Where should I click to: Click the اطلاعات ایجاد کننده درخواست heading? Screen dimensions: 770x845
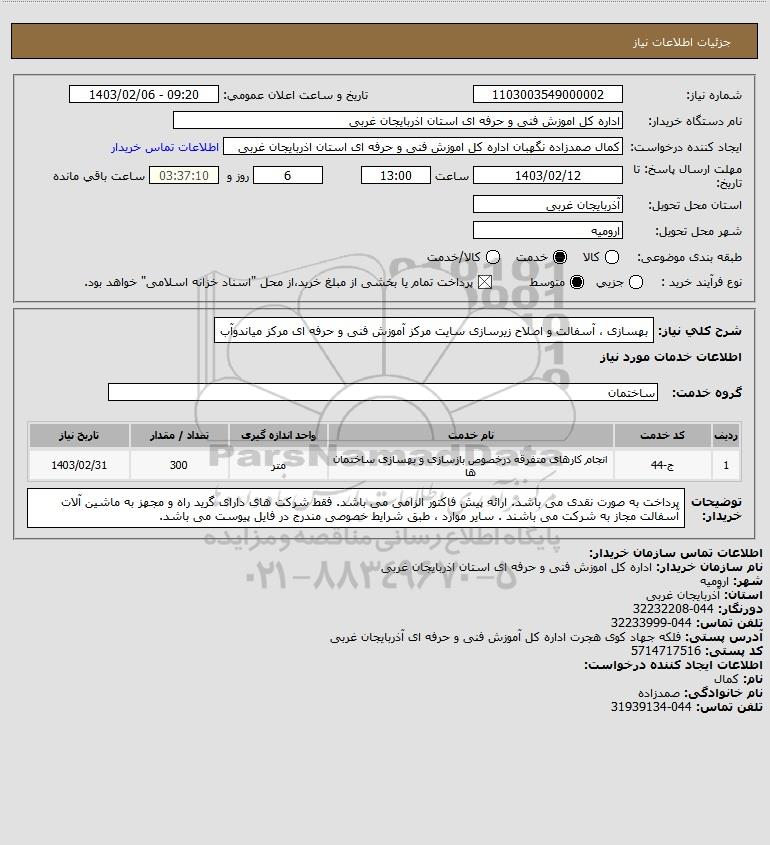(x=674, y=665)
